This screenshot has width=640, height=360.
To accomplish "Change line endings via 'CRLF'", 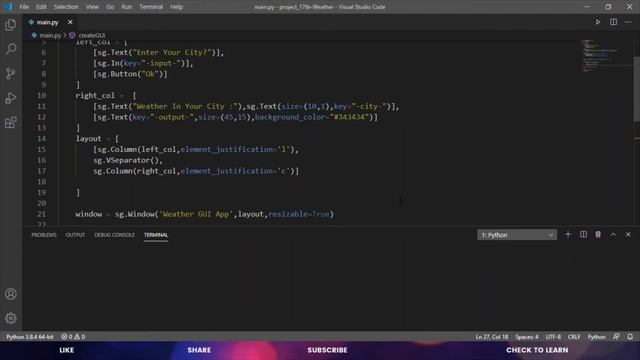I will [x=574, y=337].
